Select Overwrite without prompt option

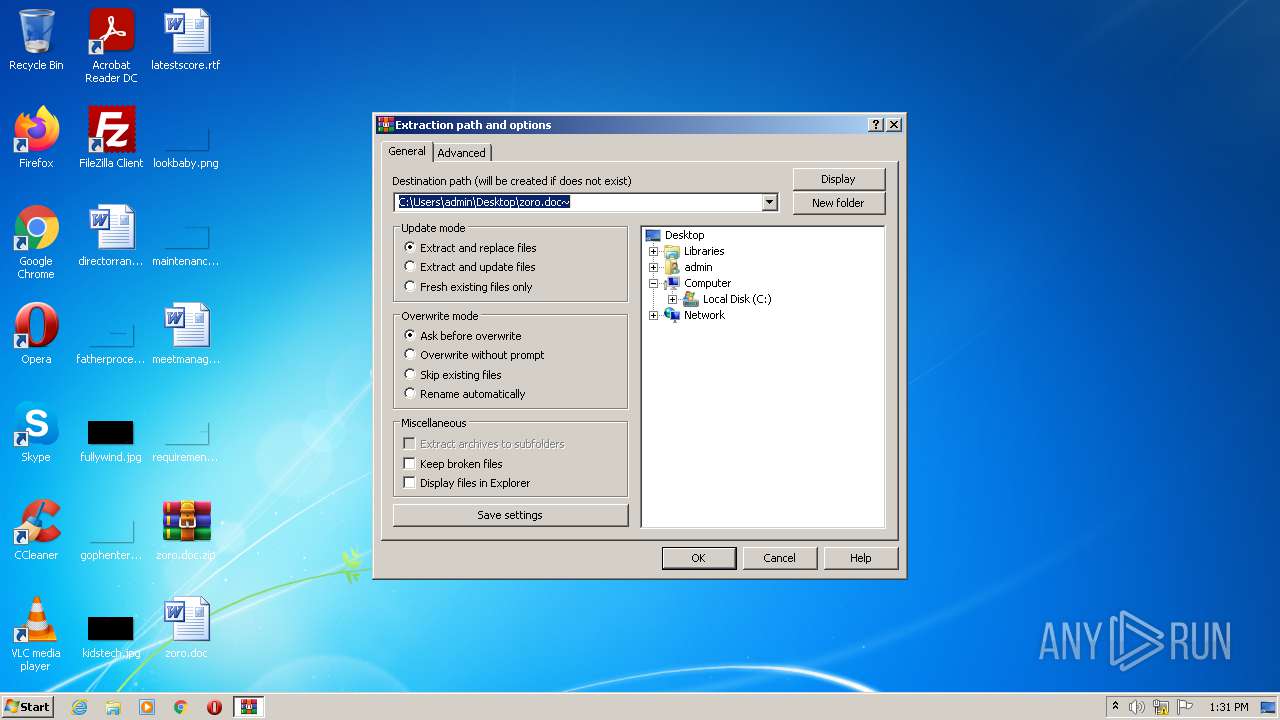pyautogui.click(x=474, y=355)
